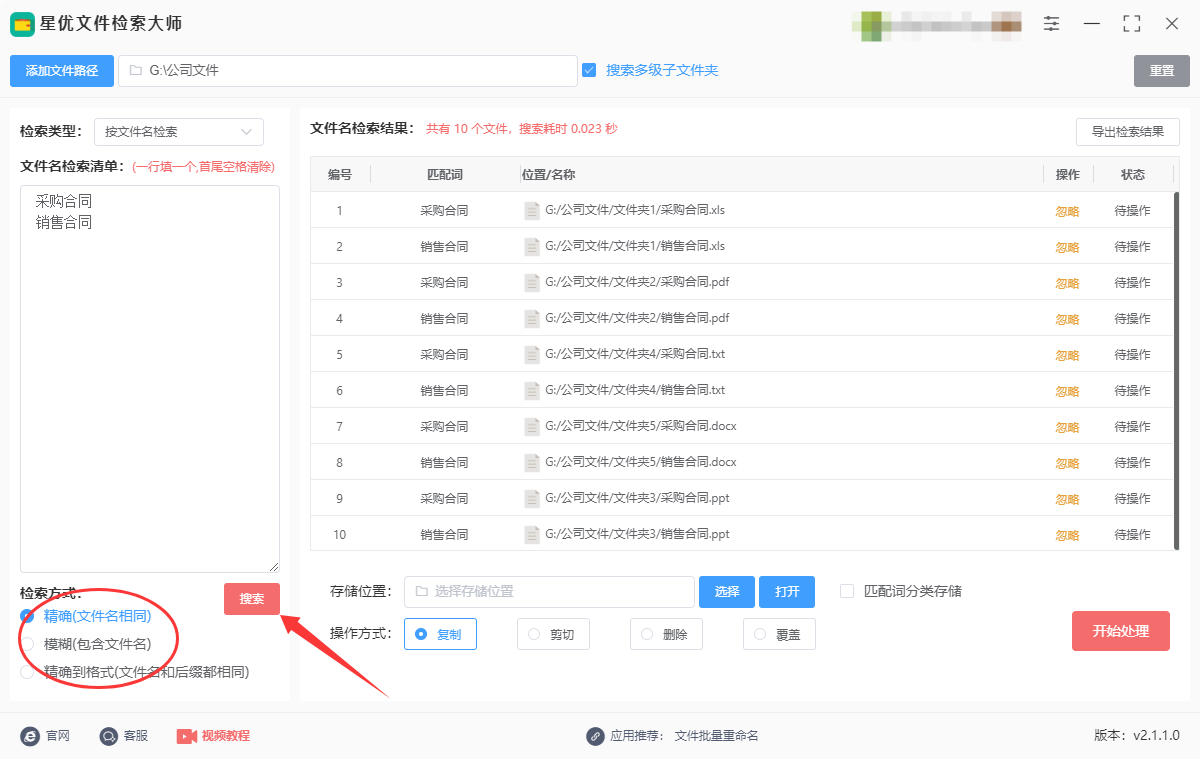This screenshot has height=760, width=1200.
Task: Click file icon of row 销售合同.txt
Action: pyautogui.click(x=532, y=391)
